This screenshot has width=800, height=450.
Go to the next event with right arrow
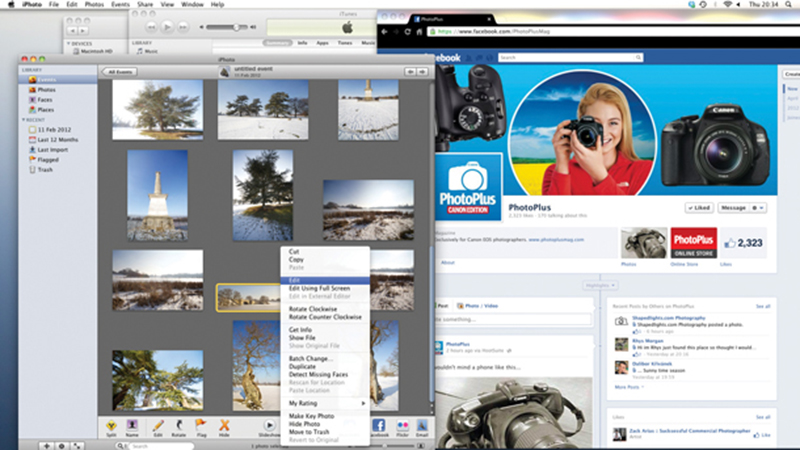(422, 72)
